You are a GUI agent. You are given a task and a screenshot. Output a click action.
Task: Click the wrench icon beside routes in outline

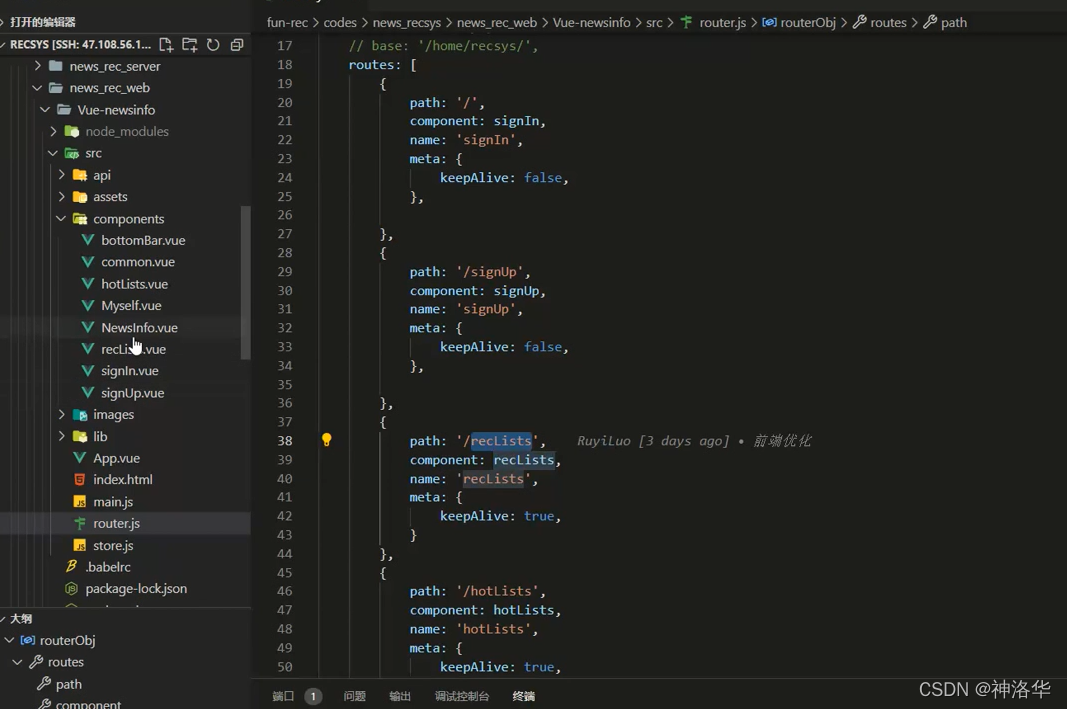(x=36, y=662)
